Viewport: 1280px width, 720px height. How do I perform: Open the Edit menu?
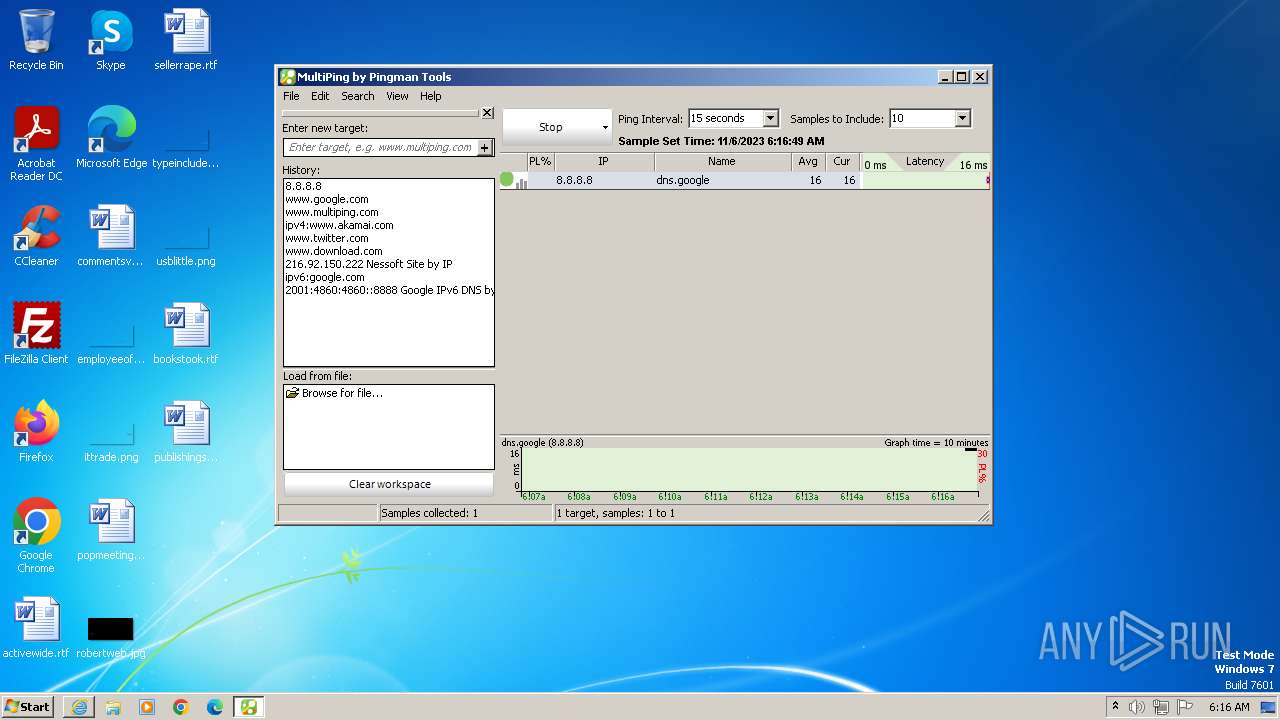320,96
